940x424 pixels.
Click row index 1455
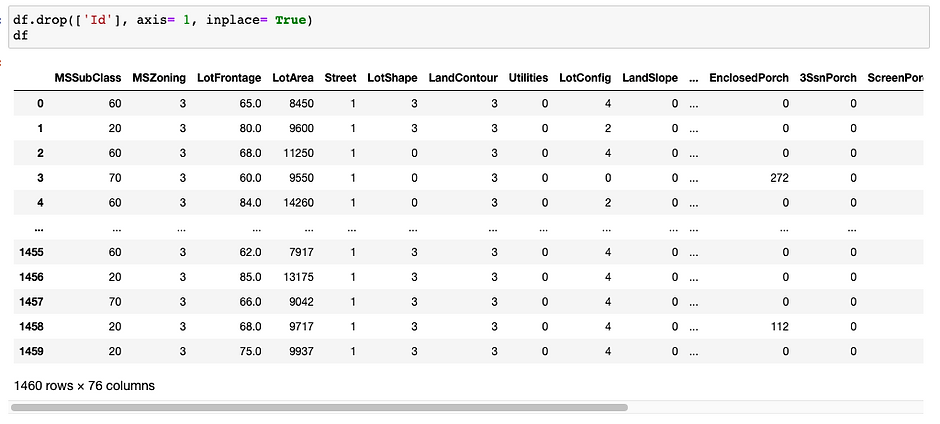click(31, 252)
